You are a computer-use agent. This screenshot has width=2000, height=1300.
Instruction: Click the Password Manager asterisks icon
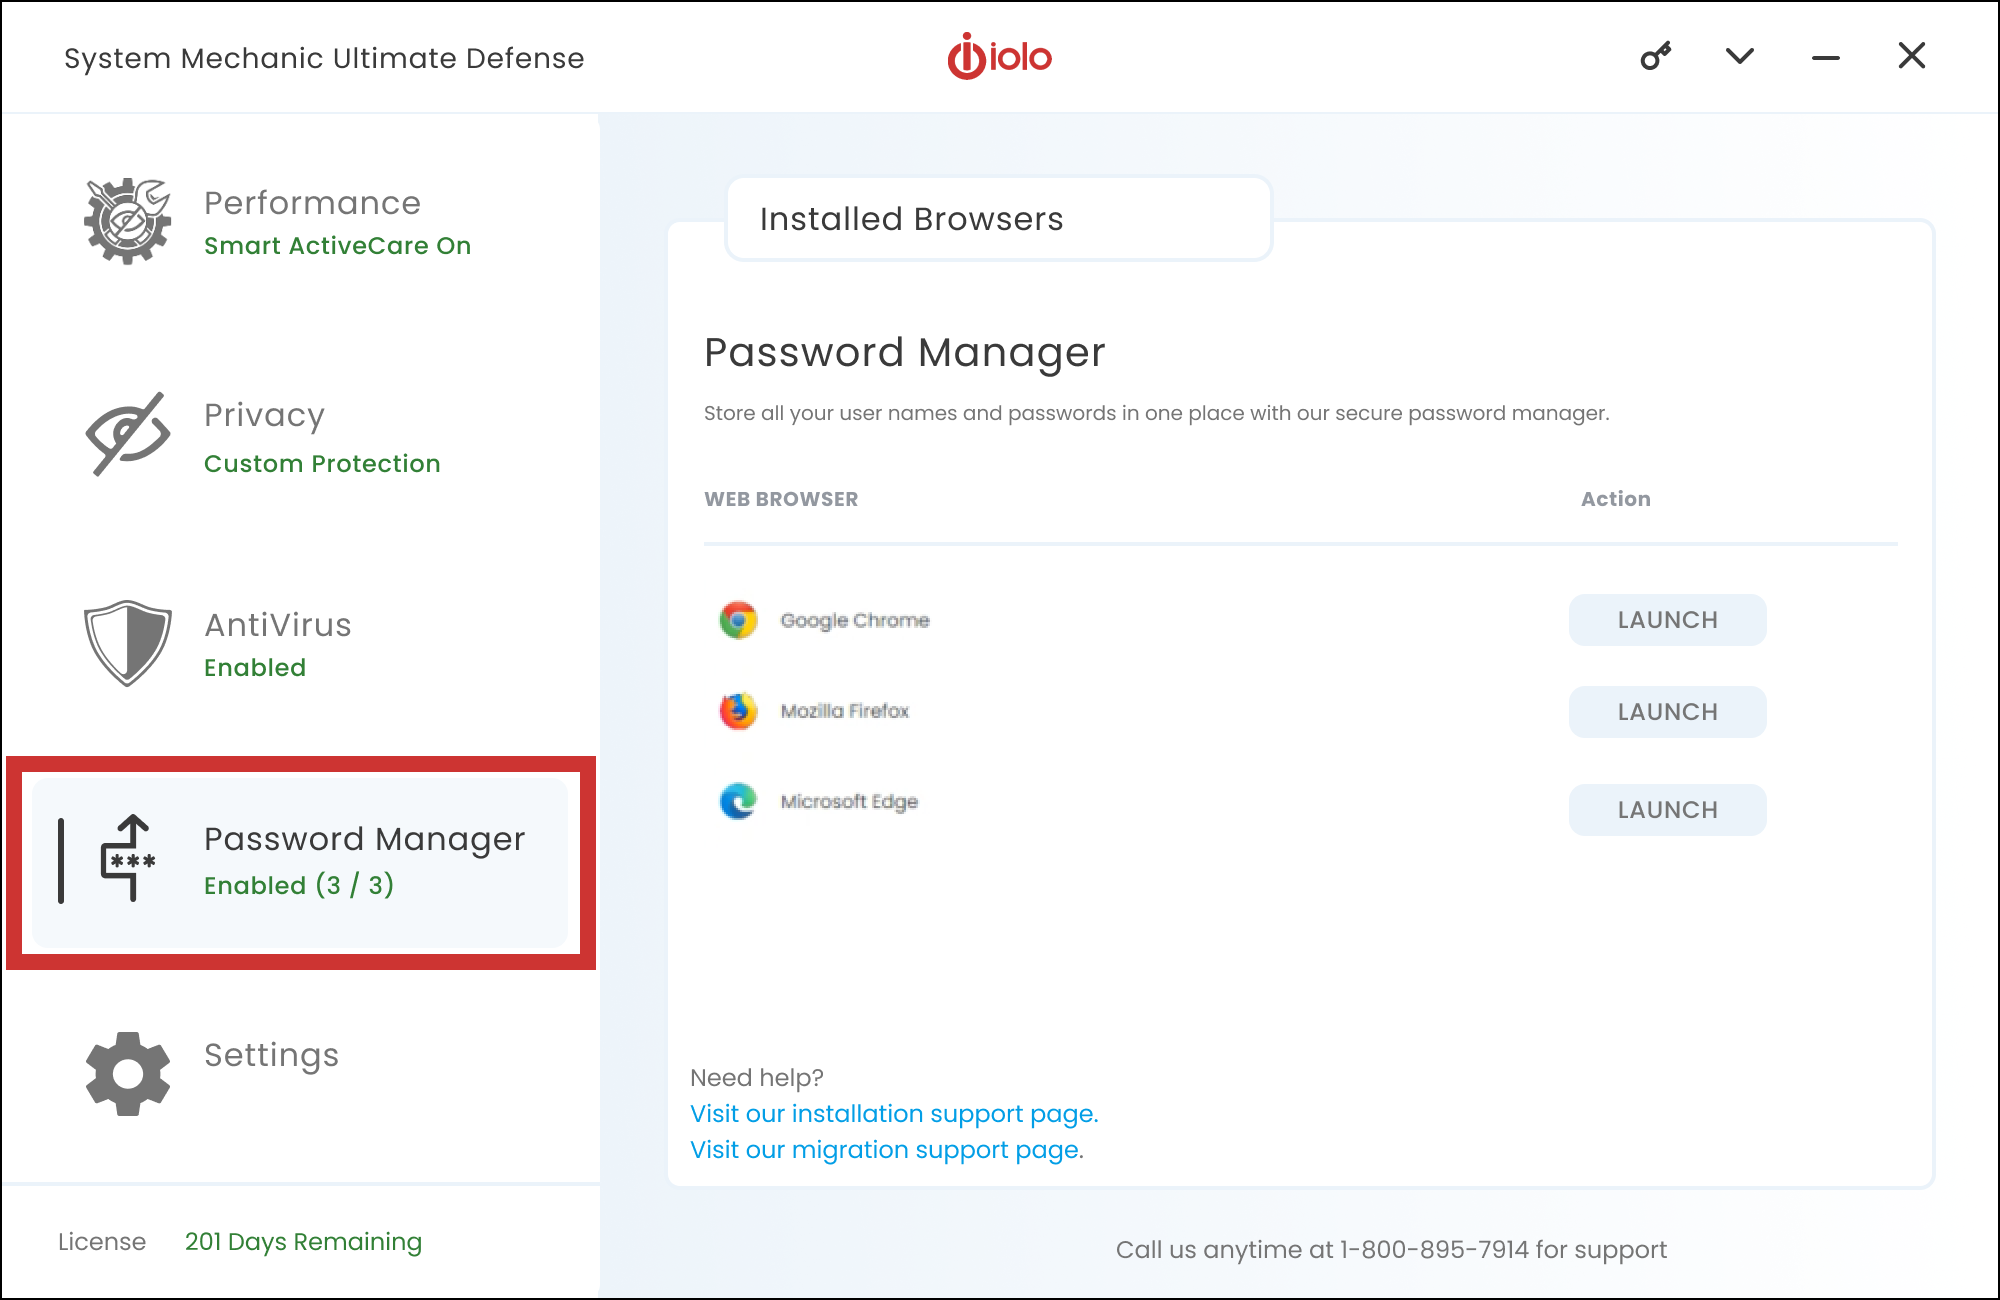(129, 858)
